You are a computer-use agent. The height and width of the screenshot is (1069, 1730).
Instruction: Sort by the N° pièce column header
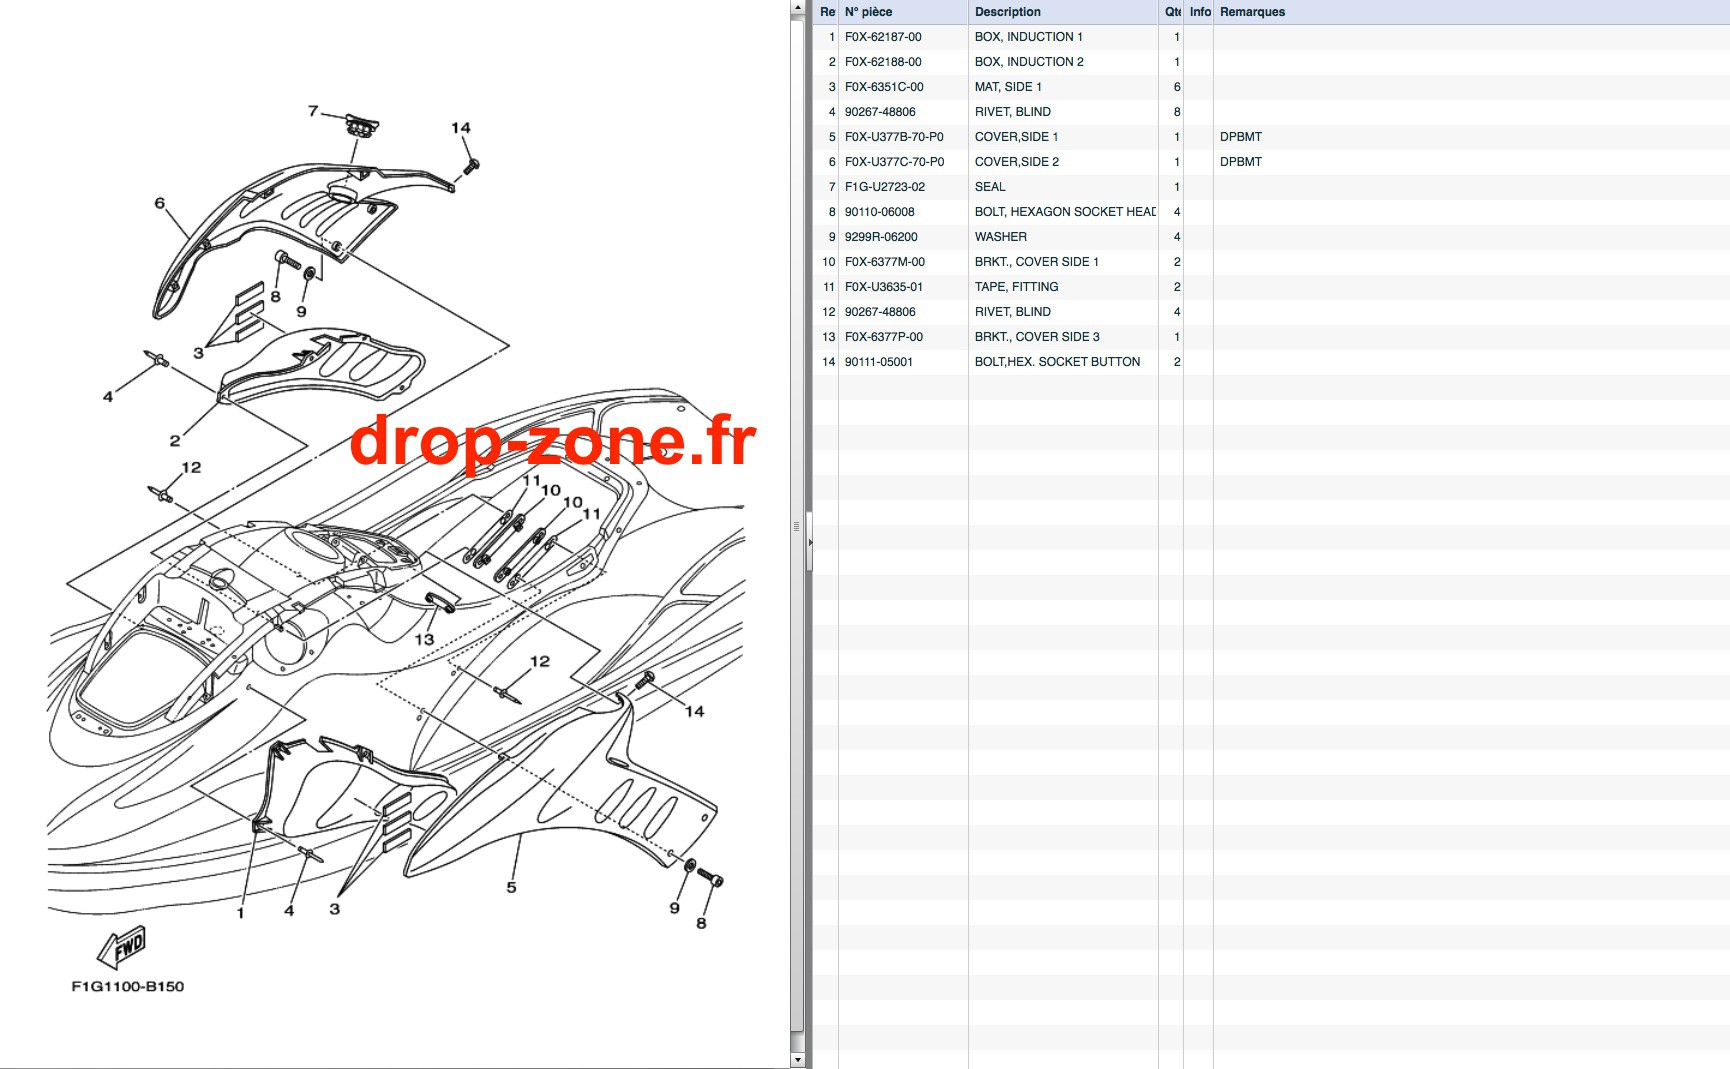click(903, 12)
